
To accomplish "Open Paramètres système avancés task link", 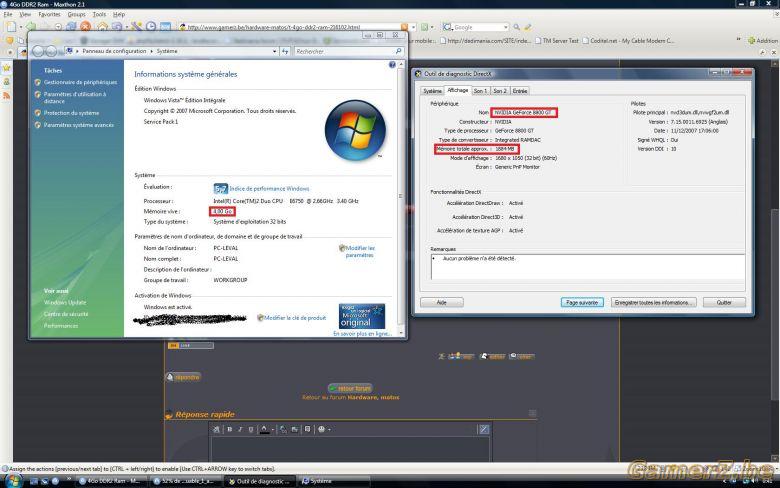I will click(79, 125).
